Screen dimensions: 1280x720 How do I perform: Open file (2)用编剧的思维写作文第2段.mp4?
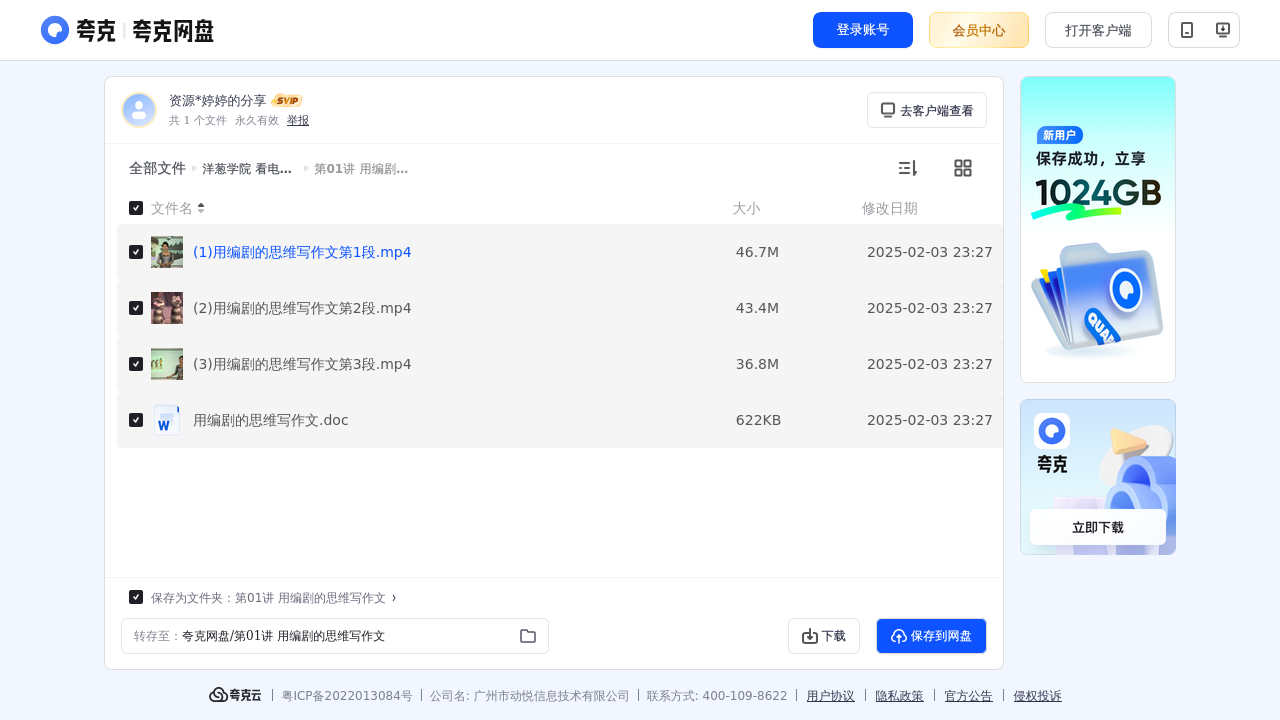(x=302, y=308)
